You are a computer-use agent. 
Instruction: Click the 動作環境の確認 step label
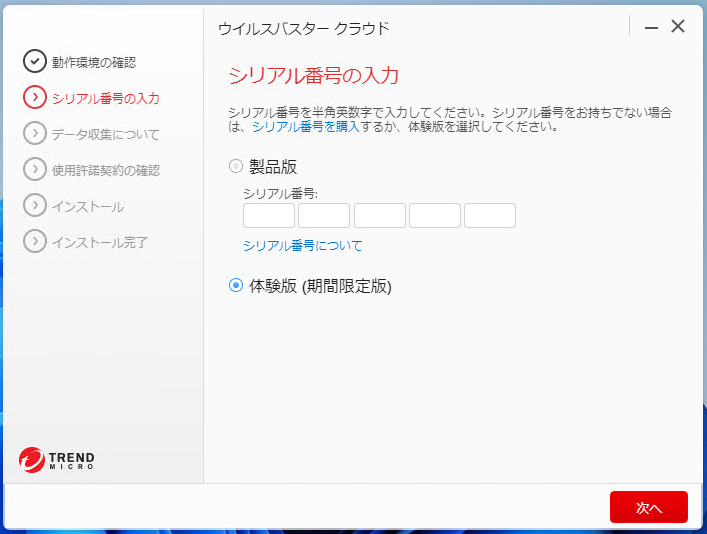[x=94, y=62]
